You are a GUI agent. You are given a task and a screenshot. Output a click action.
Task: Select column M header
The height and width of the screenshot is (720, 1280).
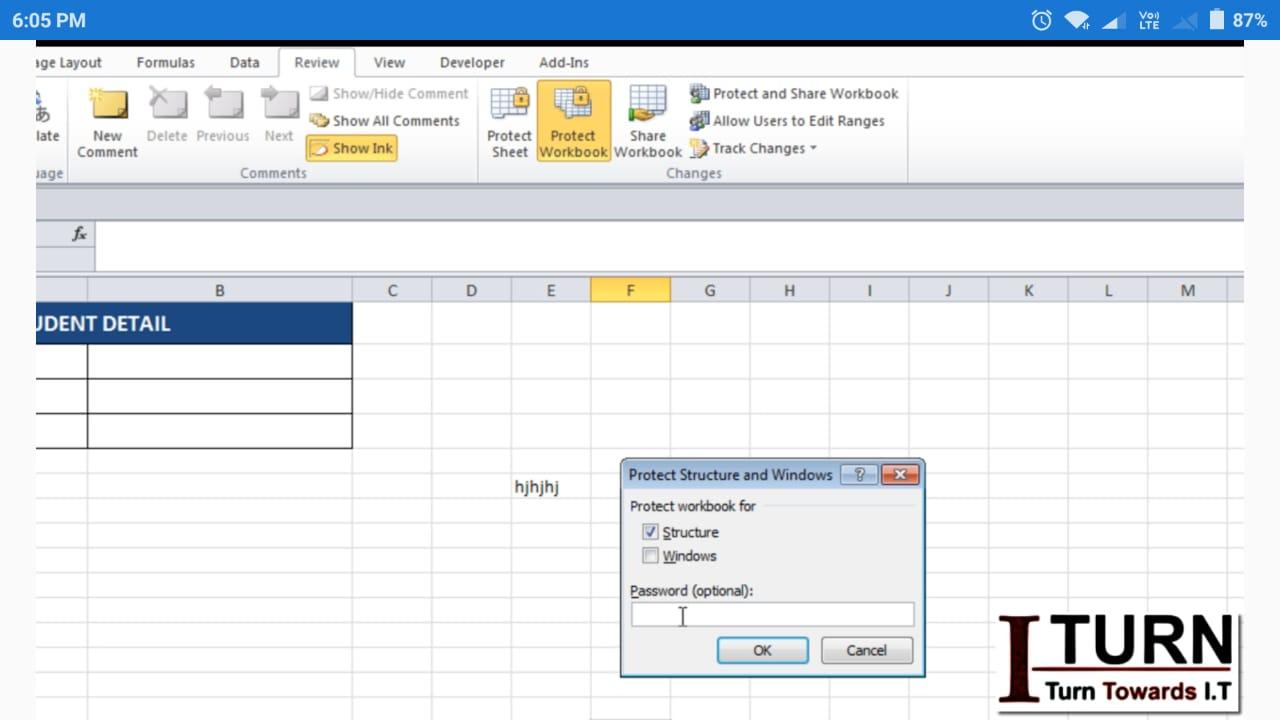(1187, 290)
